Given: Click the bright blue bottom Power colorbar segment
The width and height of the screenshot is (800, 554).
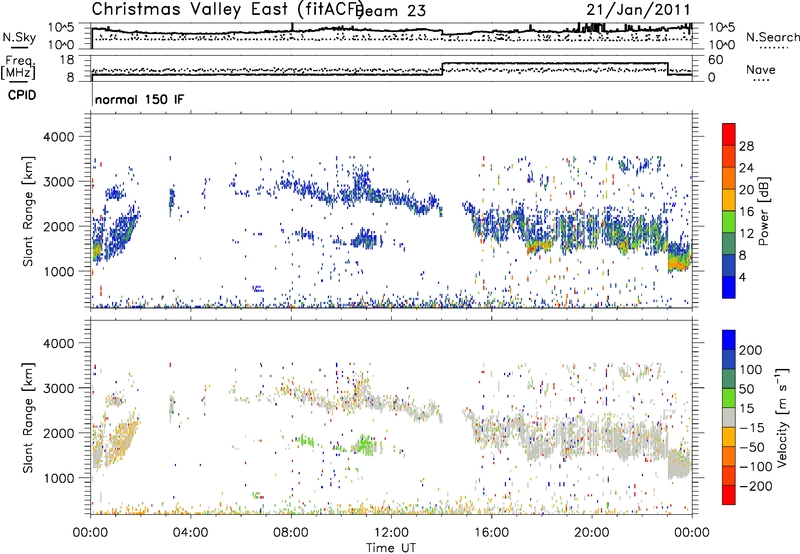Looking at the screenshot, I should [729, 287].
